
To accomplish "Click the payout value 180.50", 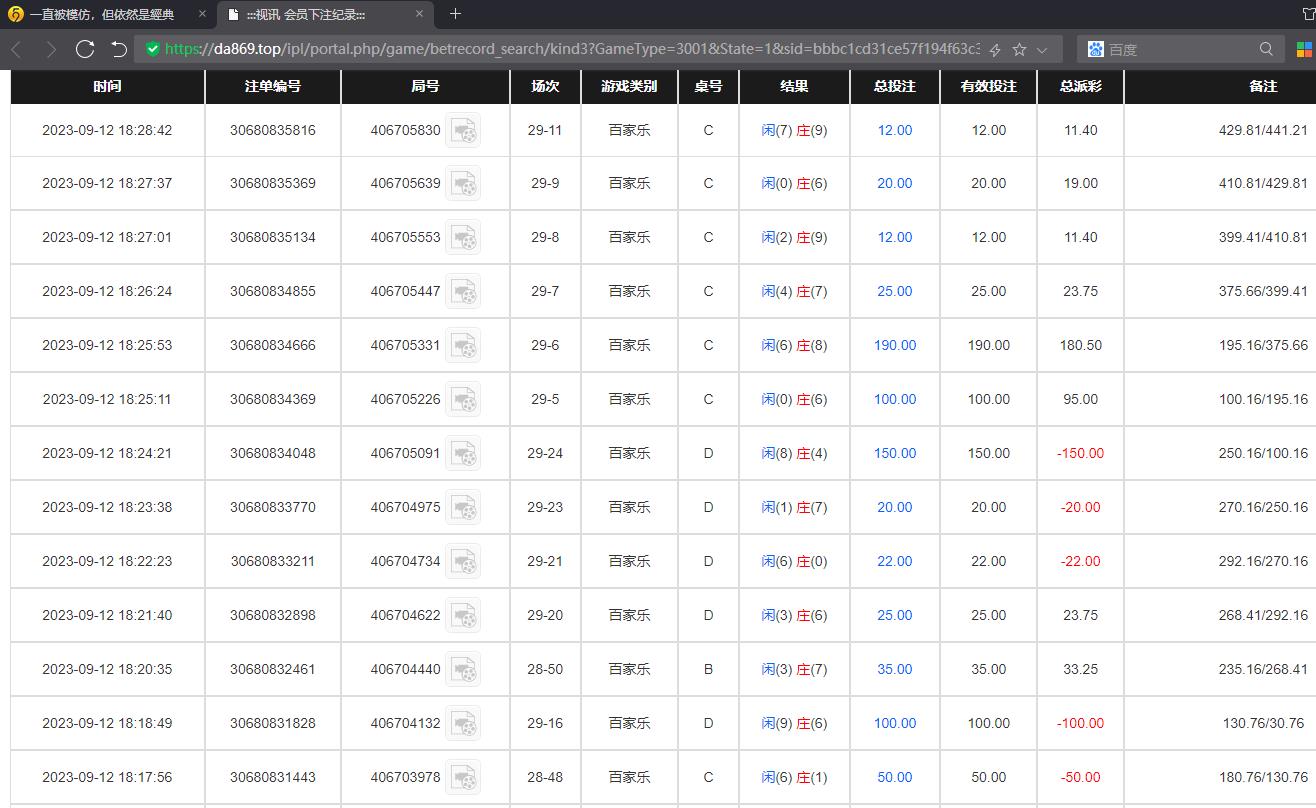I will point(1081,346).
